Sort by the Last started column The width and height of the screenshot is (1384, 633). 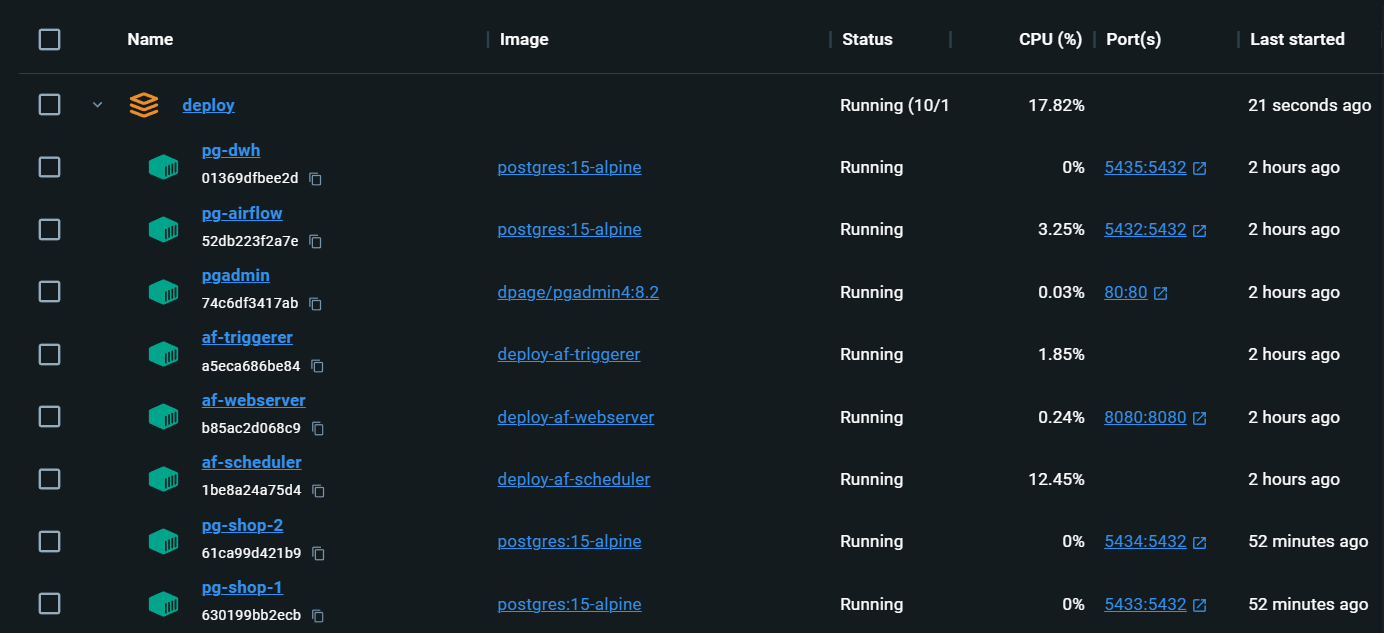pos(1297,40)
